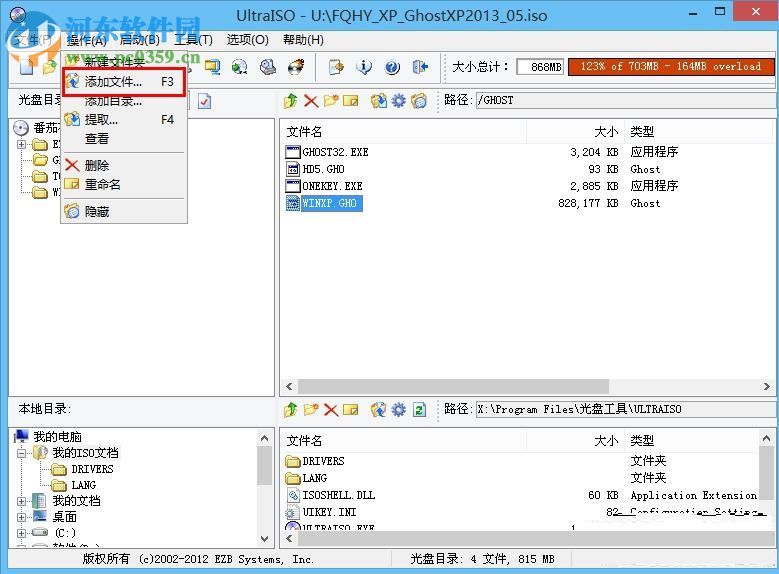
Task: Choose 重命名 from the dropdown menu
Action: point(124,184)
